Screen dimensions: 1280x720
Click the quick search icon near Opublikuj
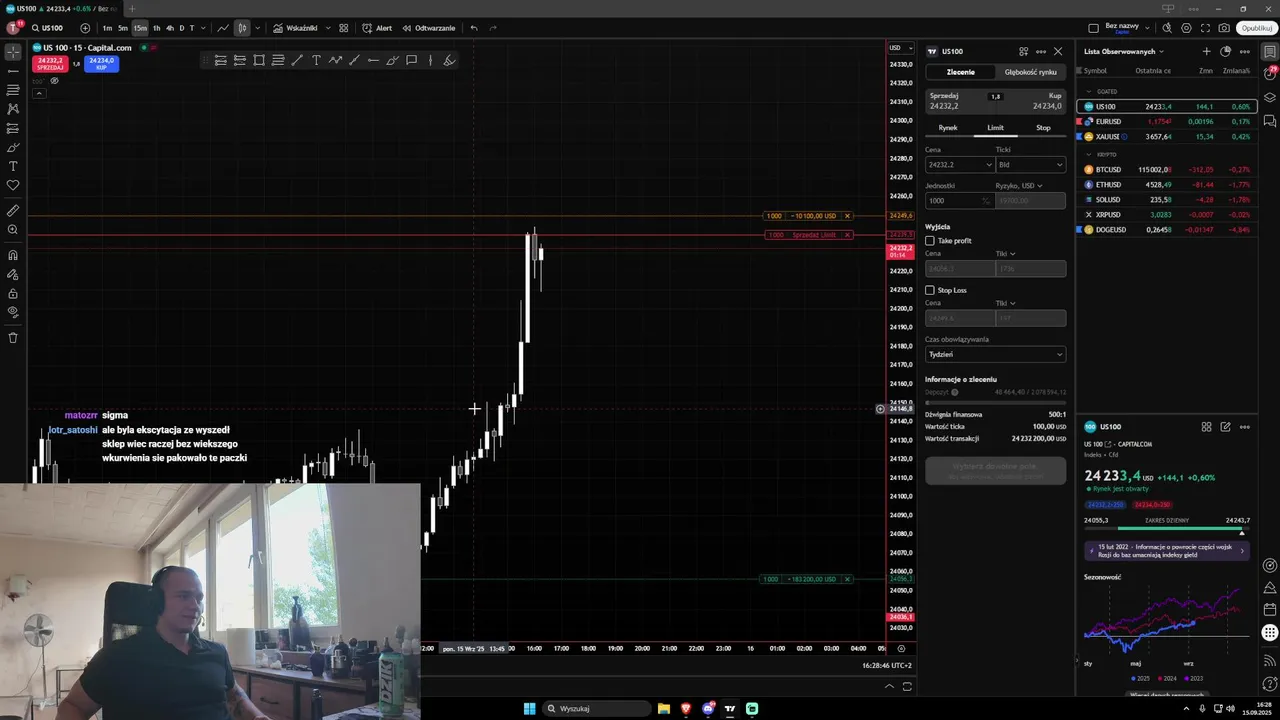(x=1168, y=28)
